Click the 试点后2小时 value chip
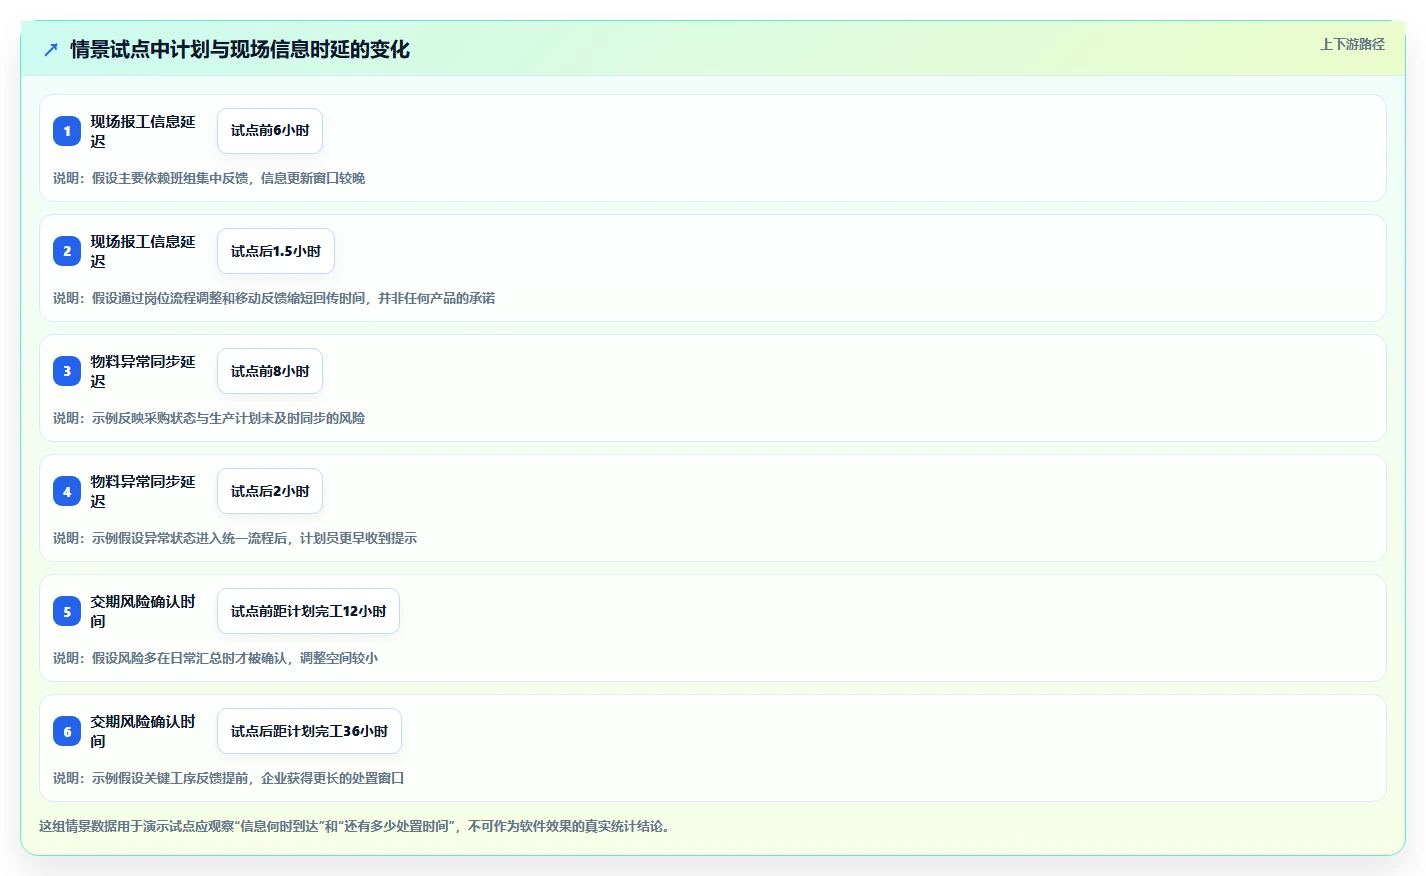This screenshot has width=1426, height=876. coord(270,491)
